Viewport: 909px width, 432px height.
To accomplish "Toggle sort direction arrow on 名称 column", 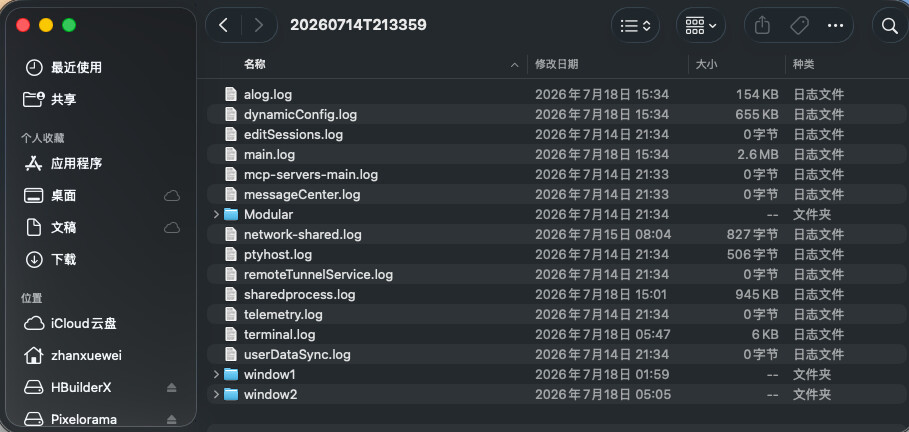I will (514, 65).
